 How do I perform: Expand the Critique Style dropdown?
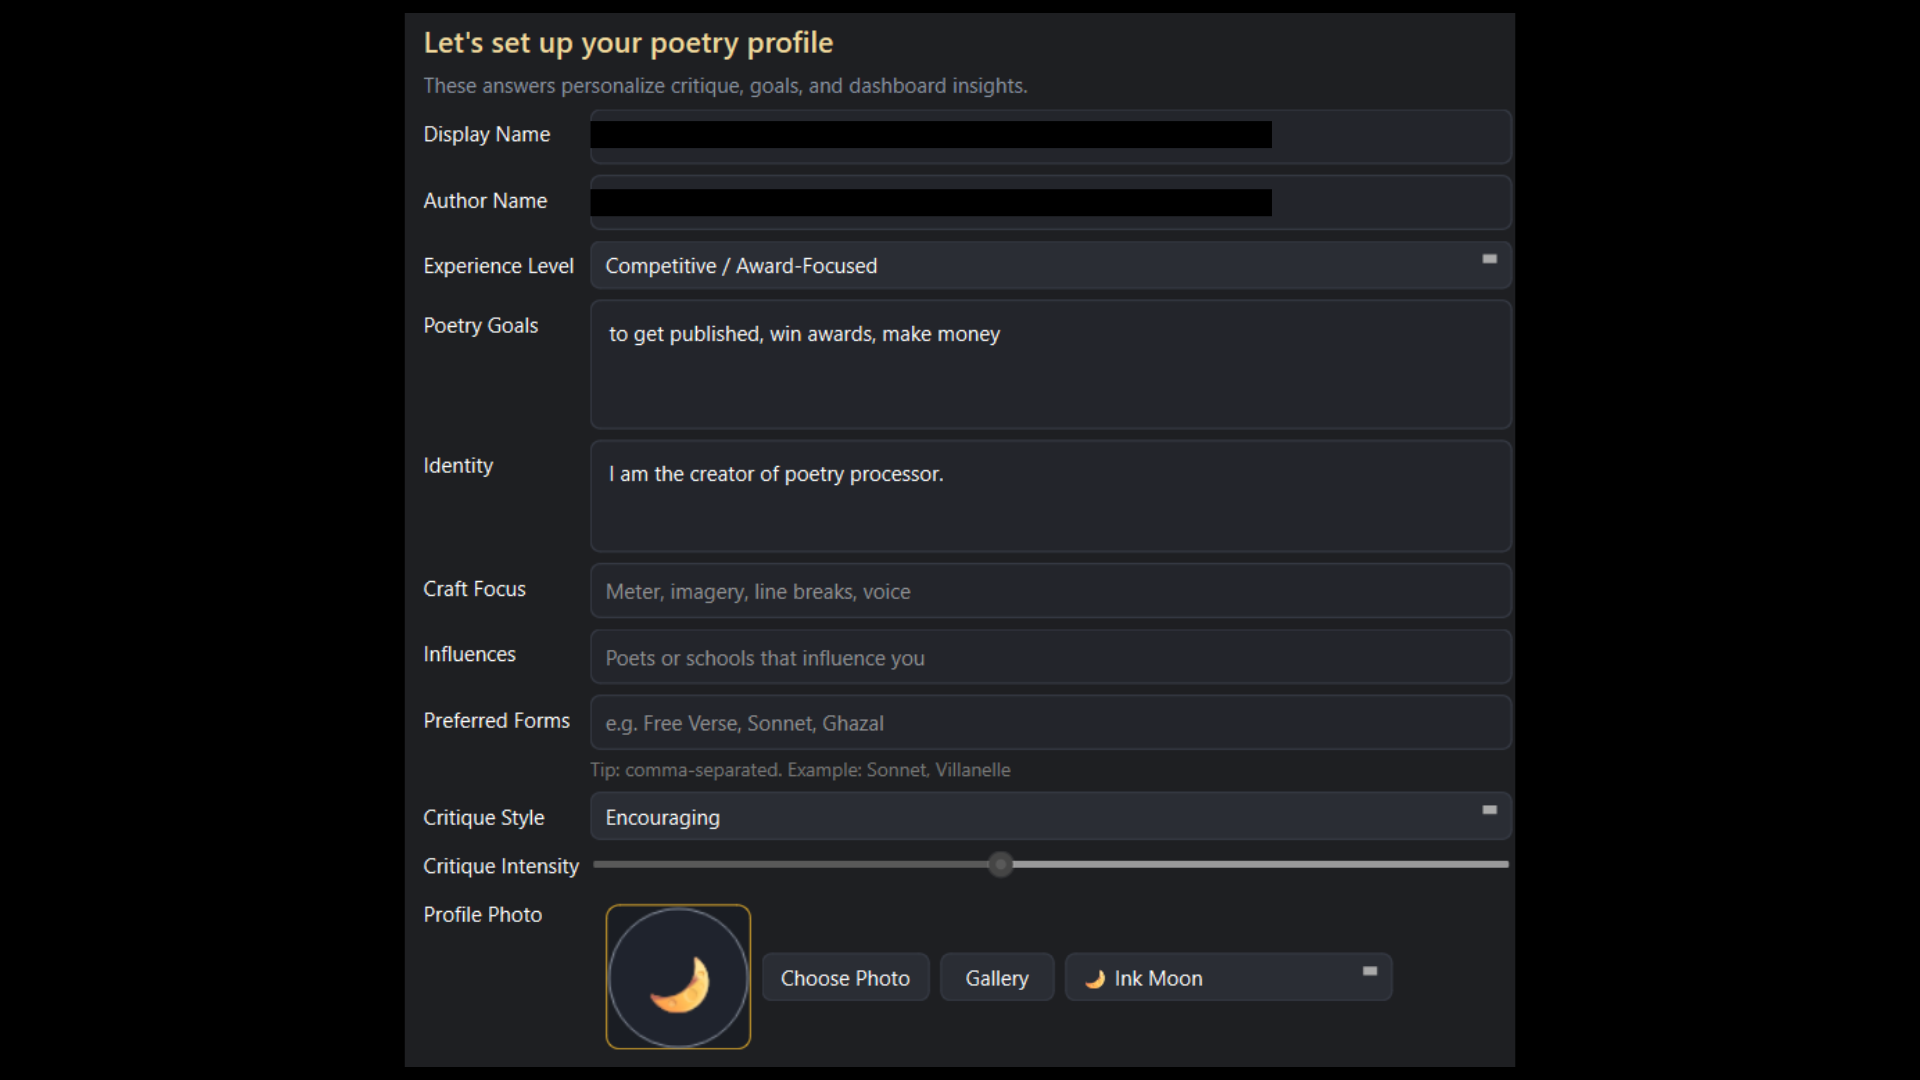point(1049,817)
